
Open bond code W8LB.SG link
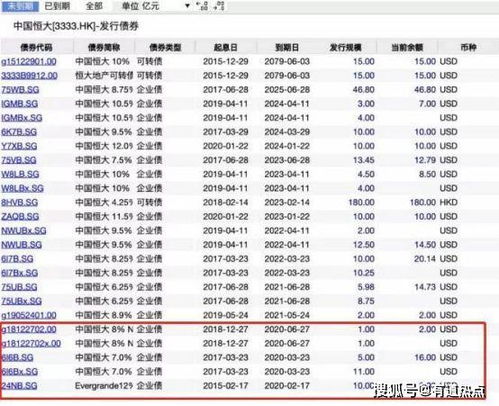20,174
